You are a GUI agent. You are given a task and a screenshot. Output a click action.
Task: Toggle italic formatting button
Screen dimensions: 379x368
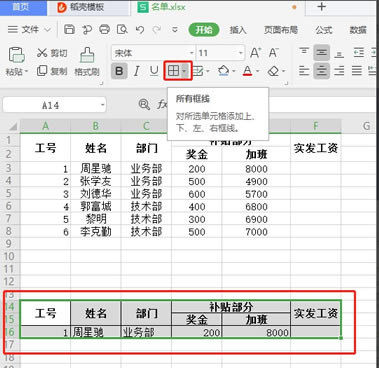click(x=137, y=71)
